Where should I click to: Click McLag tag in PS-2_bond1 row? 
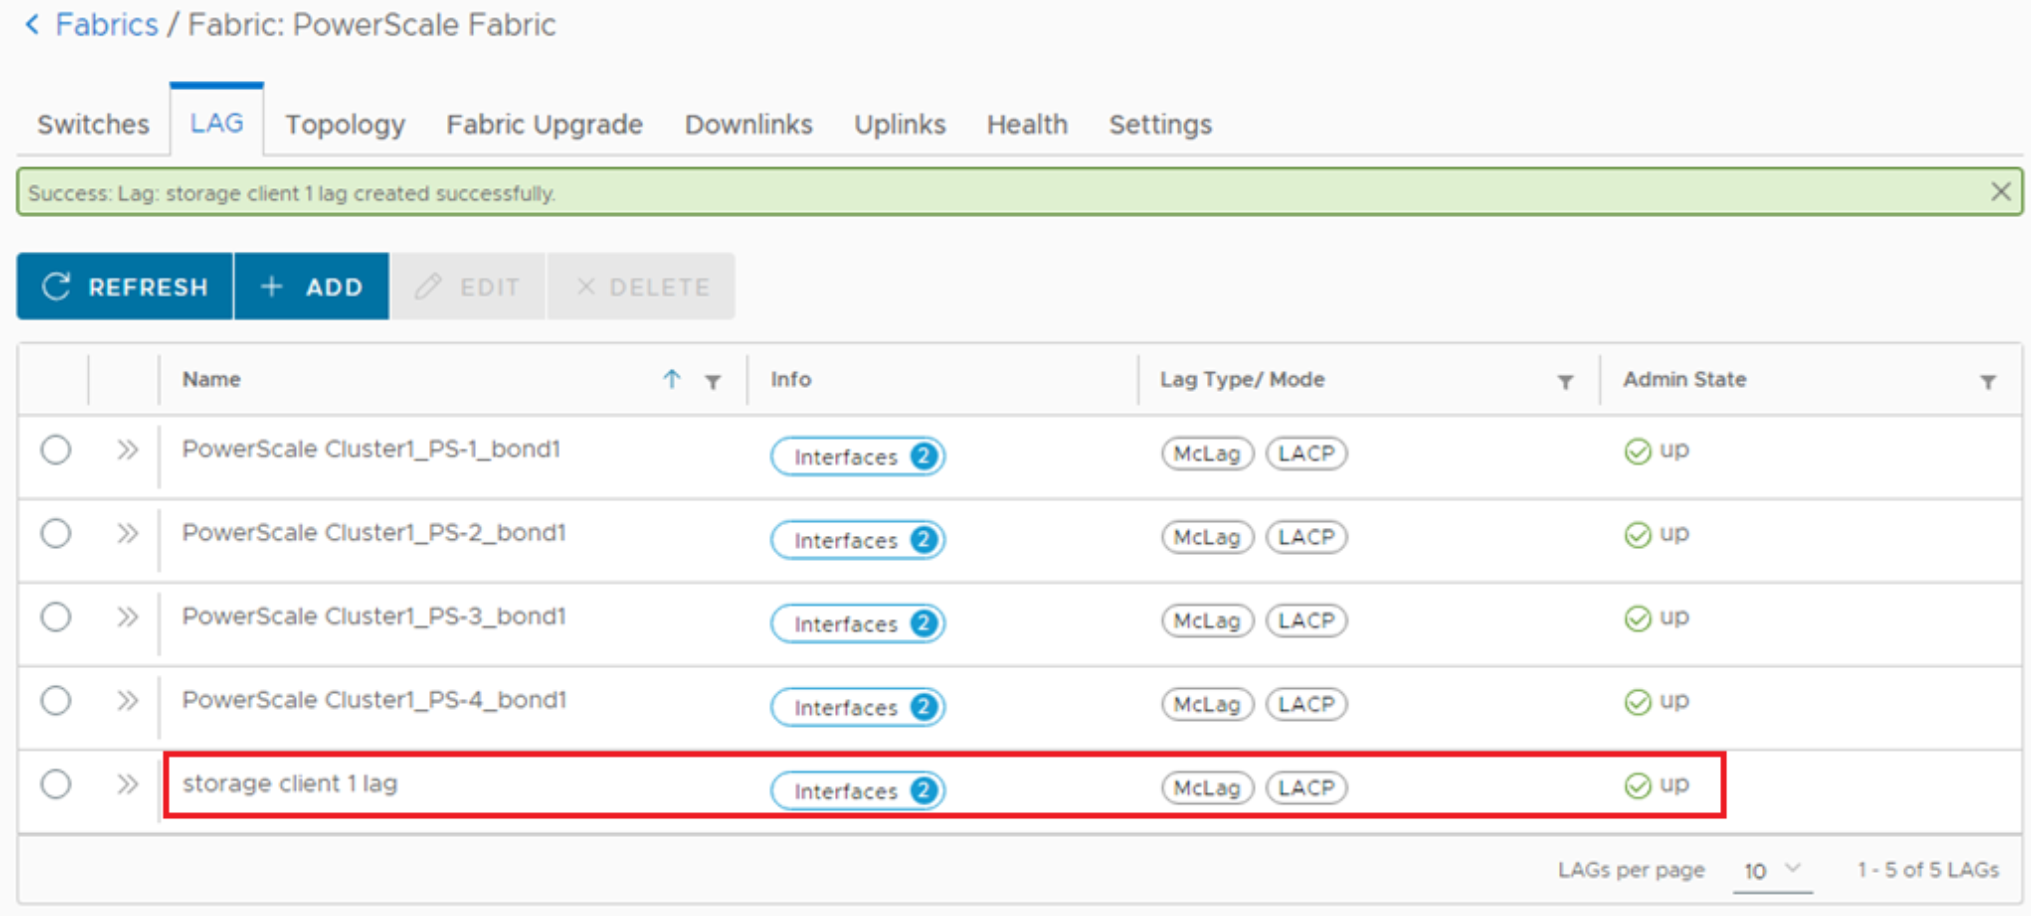click(1207, 537)
